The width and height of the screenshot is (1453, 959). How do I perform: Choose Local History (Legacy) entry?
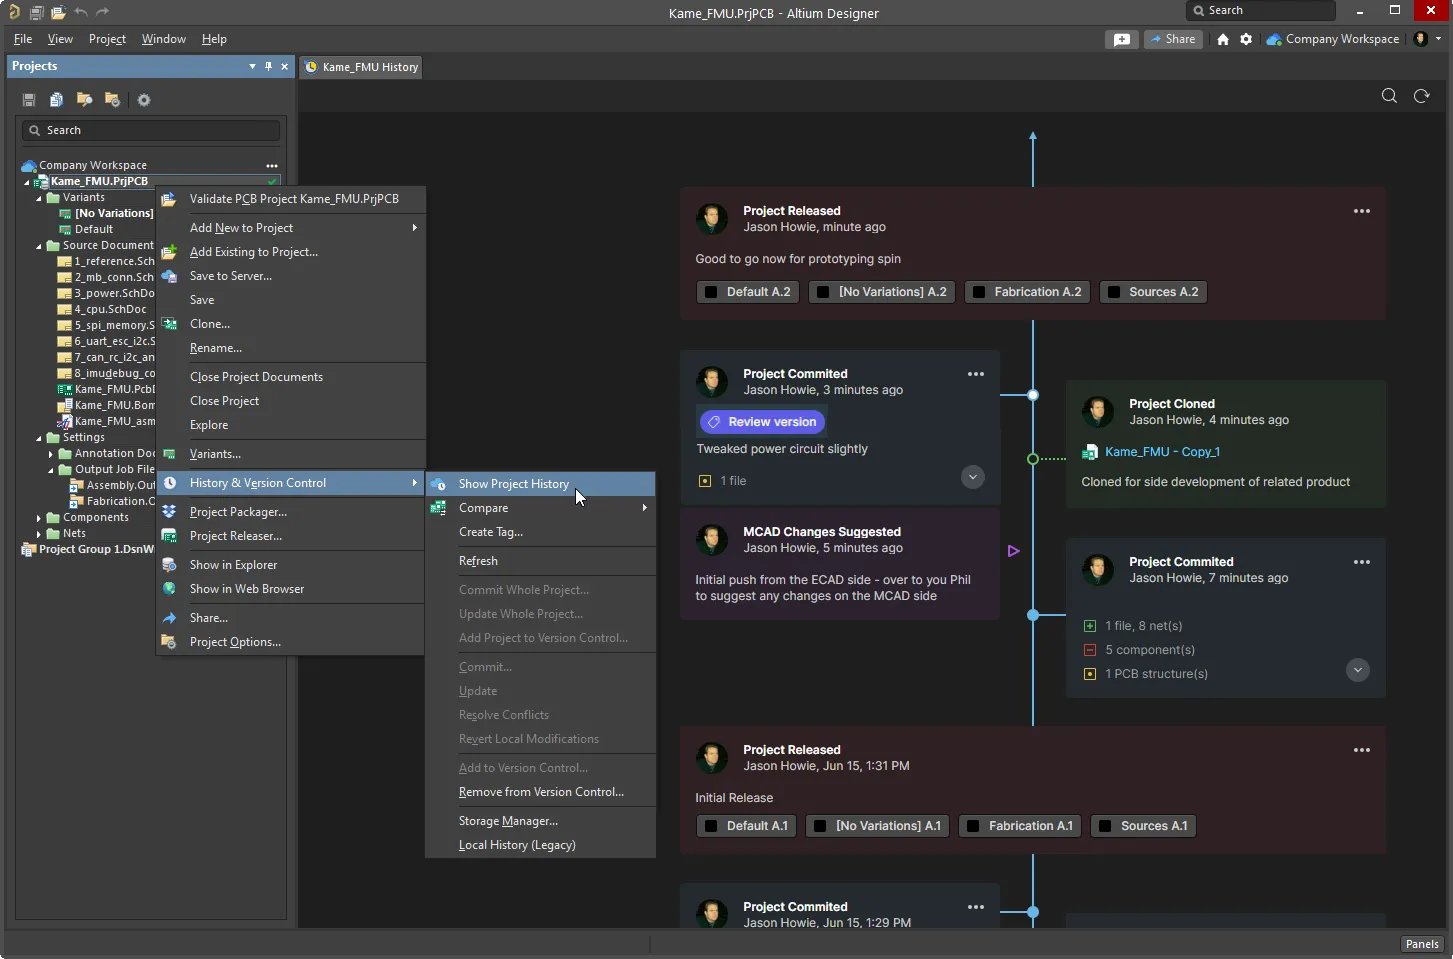point(540,845)
